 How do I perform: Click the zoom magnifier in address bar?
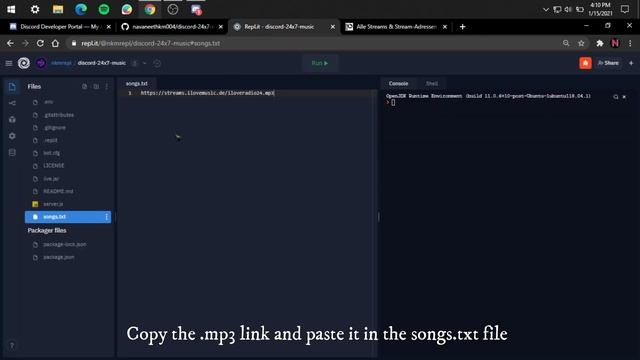(566, 43)
